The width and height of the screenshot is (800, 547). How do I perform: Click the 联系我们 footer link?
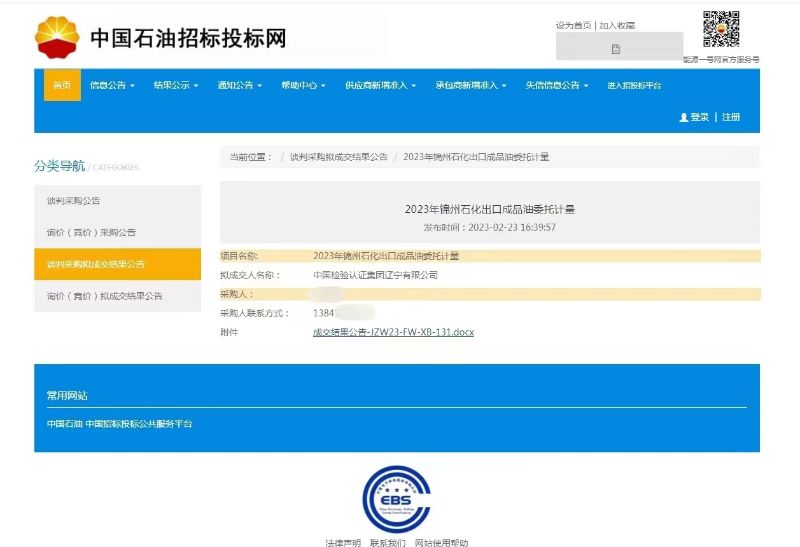click(388, 542)
